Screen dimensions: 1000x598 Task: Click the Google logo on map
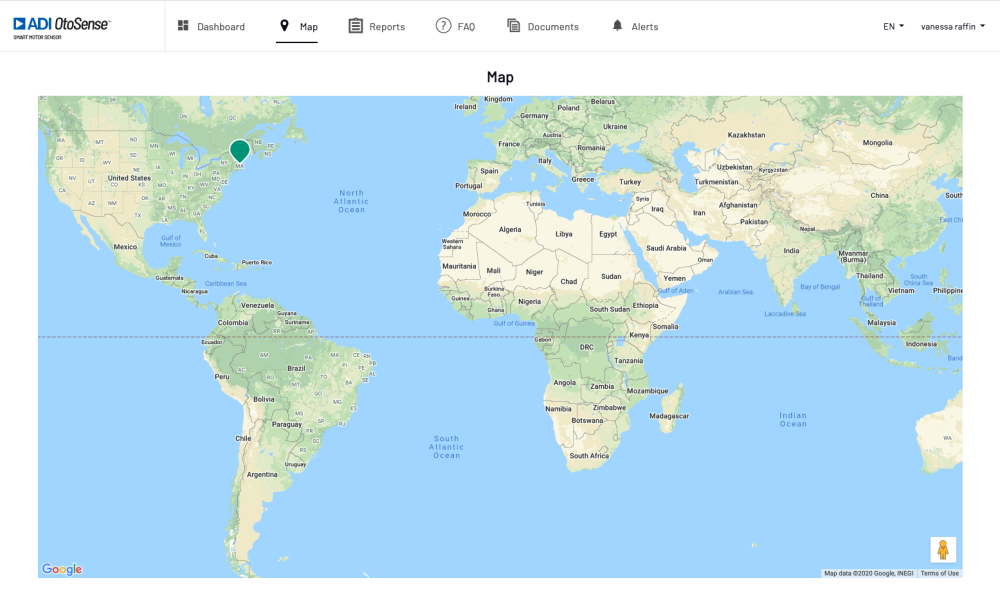tap(62, 569)
